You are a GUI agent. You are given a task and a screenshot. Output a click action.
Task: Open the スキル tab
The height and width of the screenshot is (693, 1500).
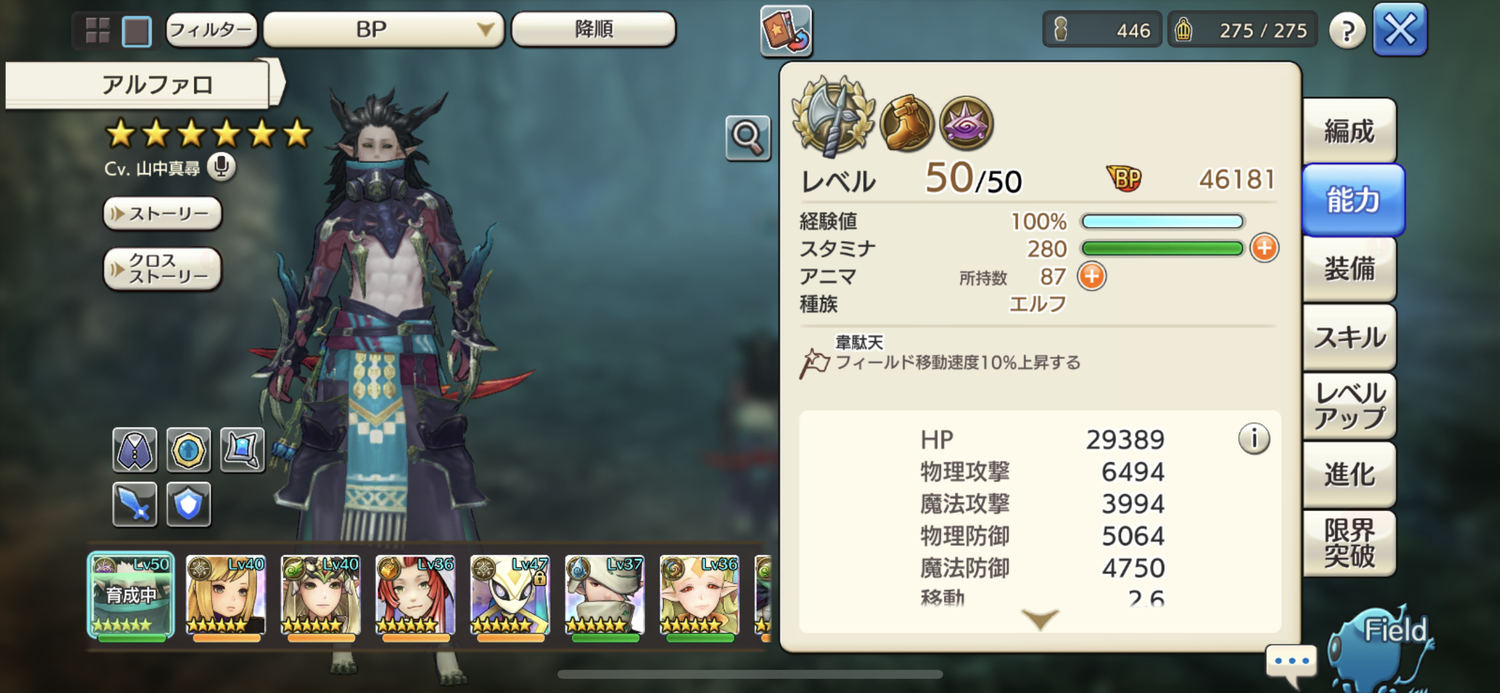pyautogui.click(x=1349, y=337)
